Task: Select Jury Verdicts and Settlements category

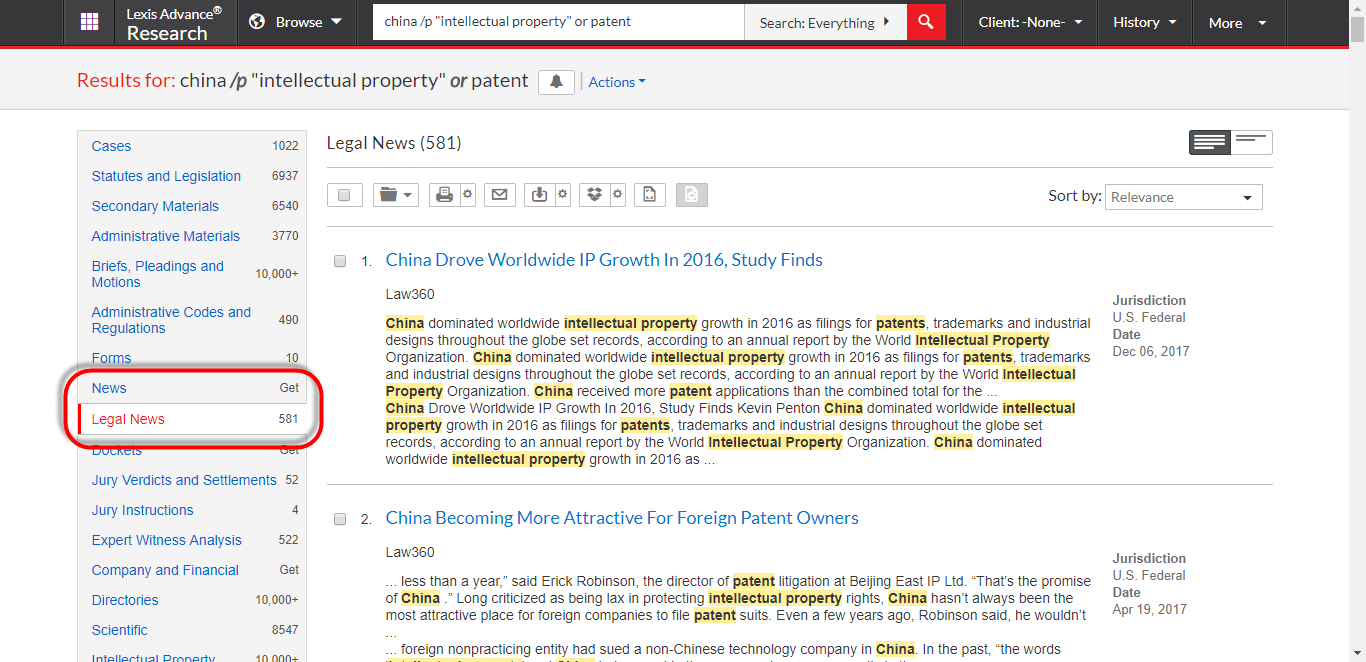Action: [184, 480]
